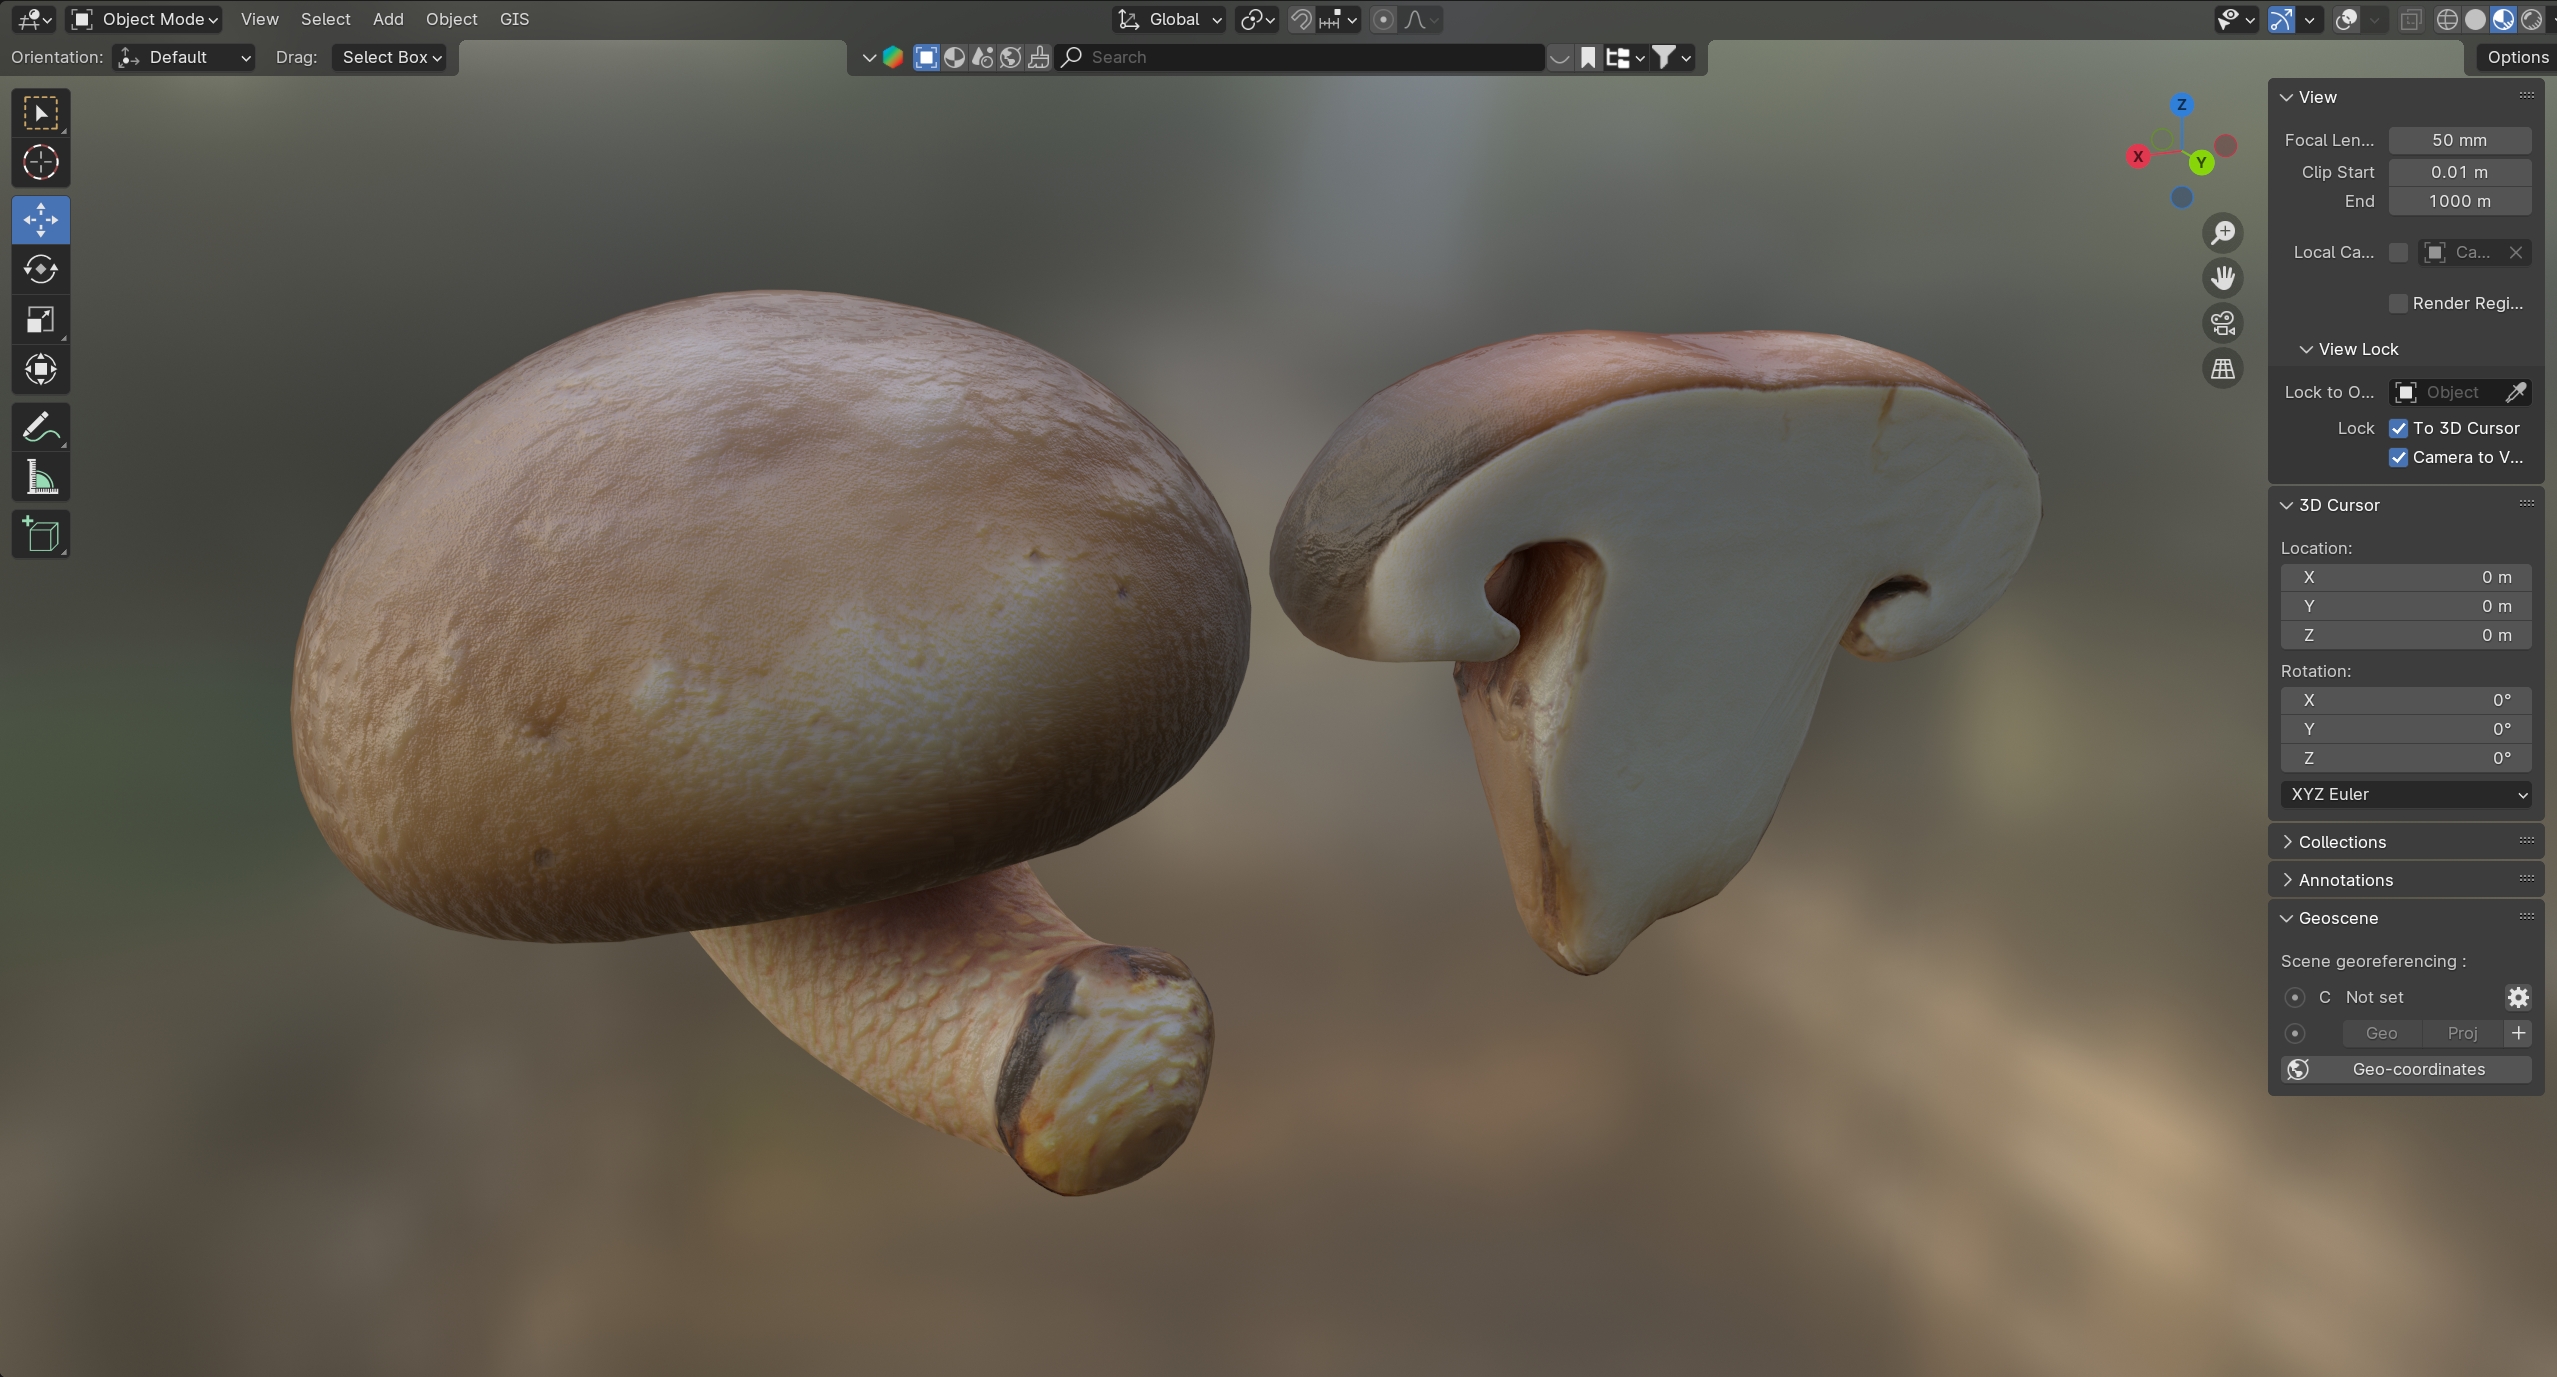Disable Camera to View checkbox
The width and height of the screenshot is (2557, 1377).
coord(2398,457)
